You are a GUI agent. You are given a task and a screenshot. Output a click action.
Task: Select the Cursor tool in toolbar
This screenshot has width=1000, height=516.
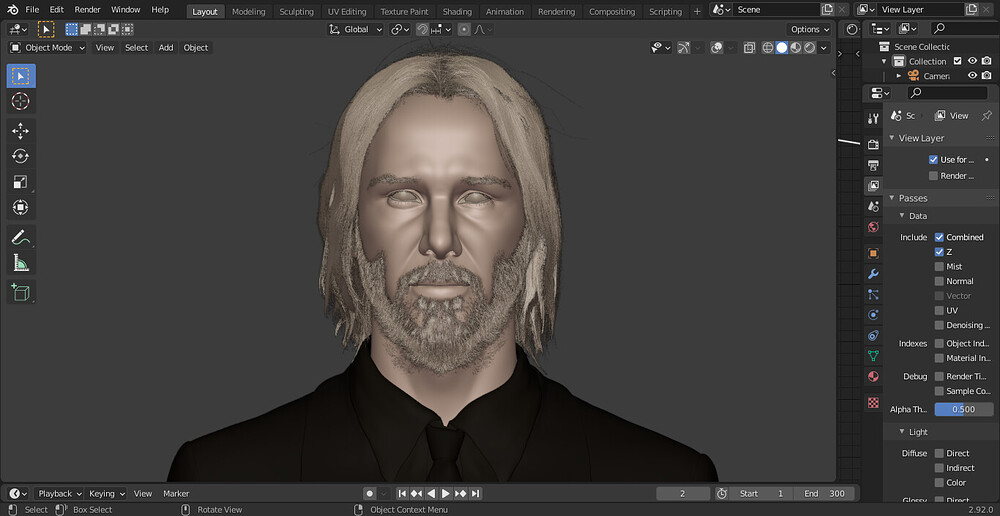(20, 101)
